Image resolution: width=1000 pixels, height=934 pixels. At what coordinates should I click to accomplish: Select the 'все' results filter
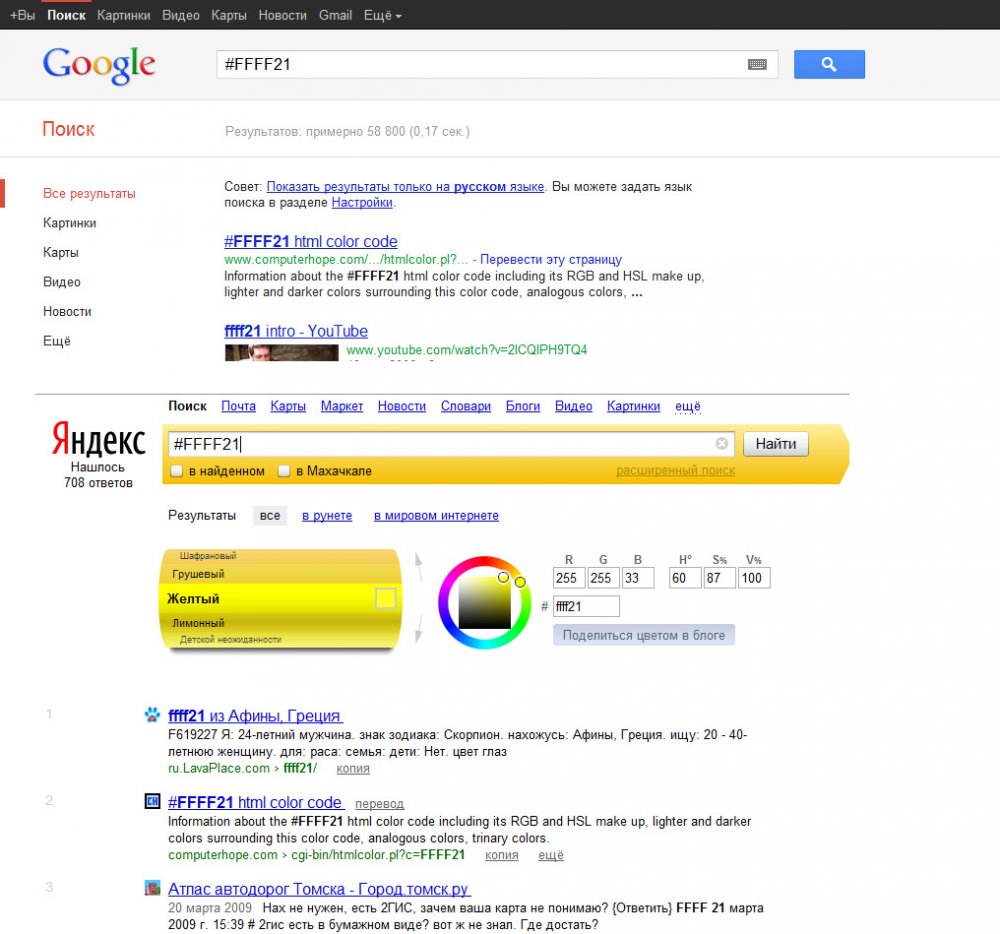(x=270, y=516)
